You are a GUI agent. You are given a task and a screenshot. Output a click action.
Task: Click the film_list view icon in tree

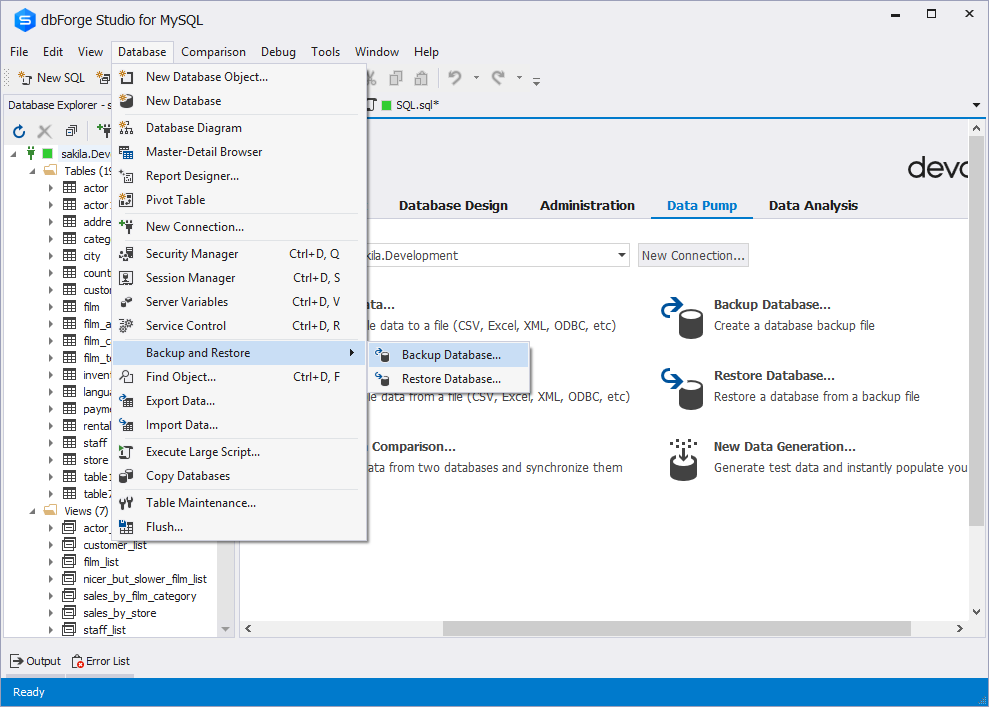pyautogui.click(x=69, y=562)
